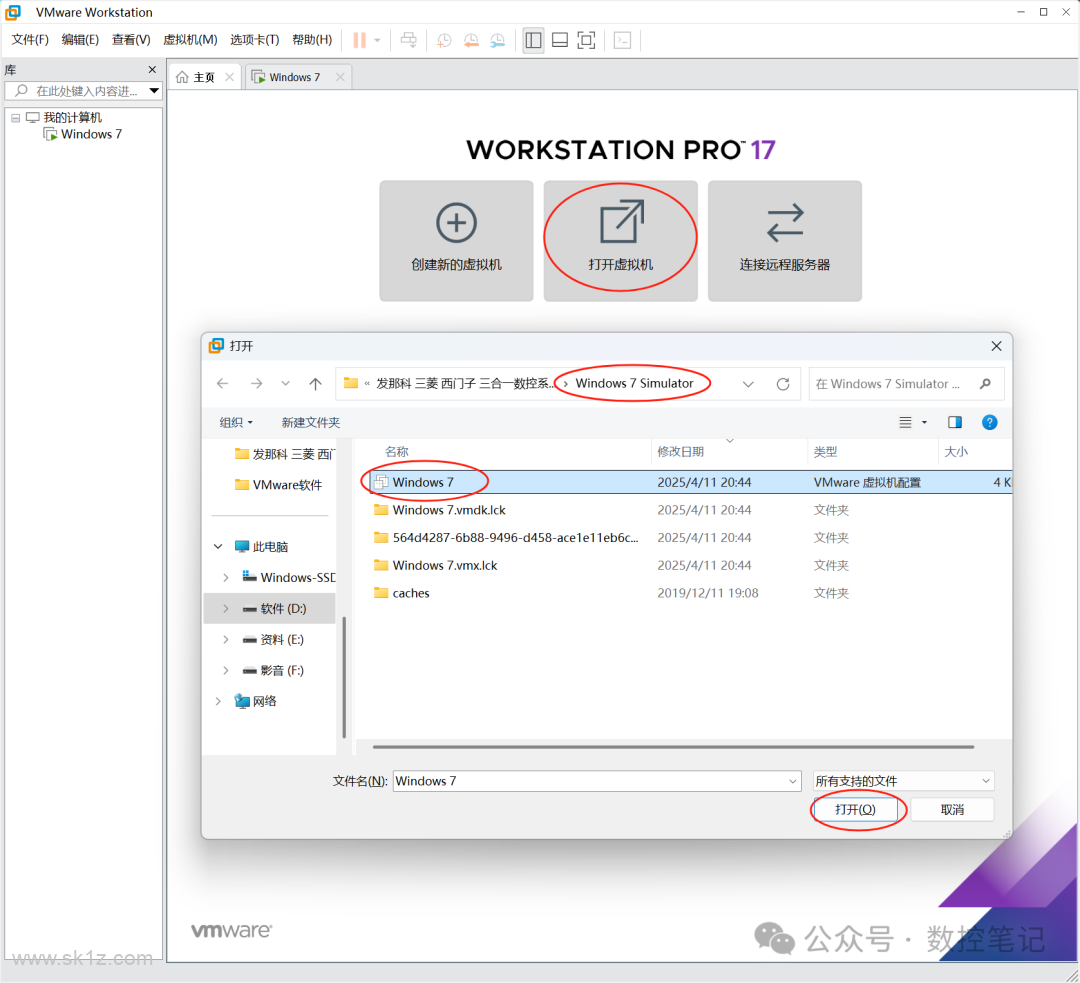The height and width of the screenshot is (983, 1080).
Task: Open the 查看(V) menu
Action: pyautogui.click(x=131, y=39)
